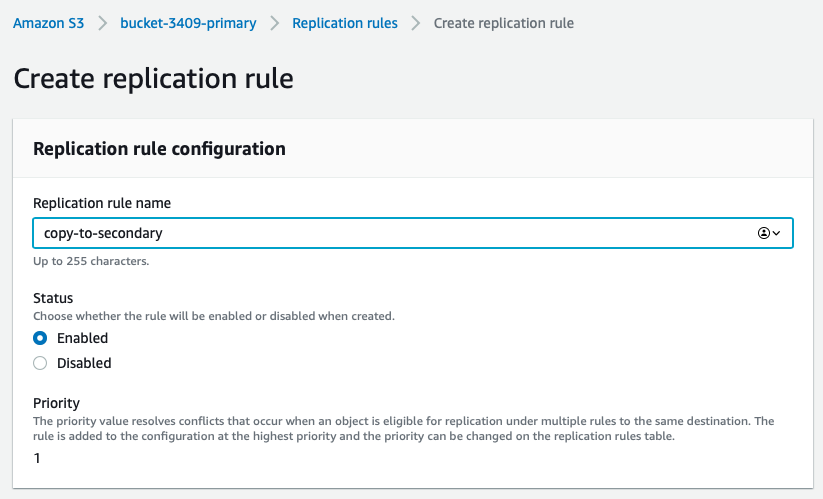The image size is (823, 499).
Task: Go to Amazon S3 breadcrumb link
Action: tap(48, 23)
